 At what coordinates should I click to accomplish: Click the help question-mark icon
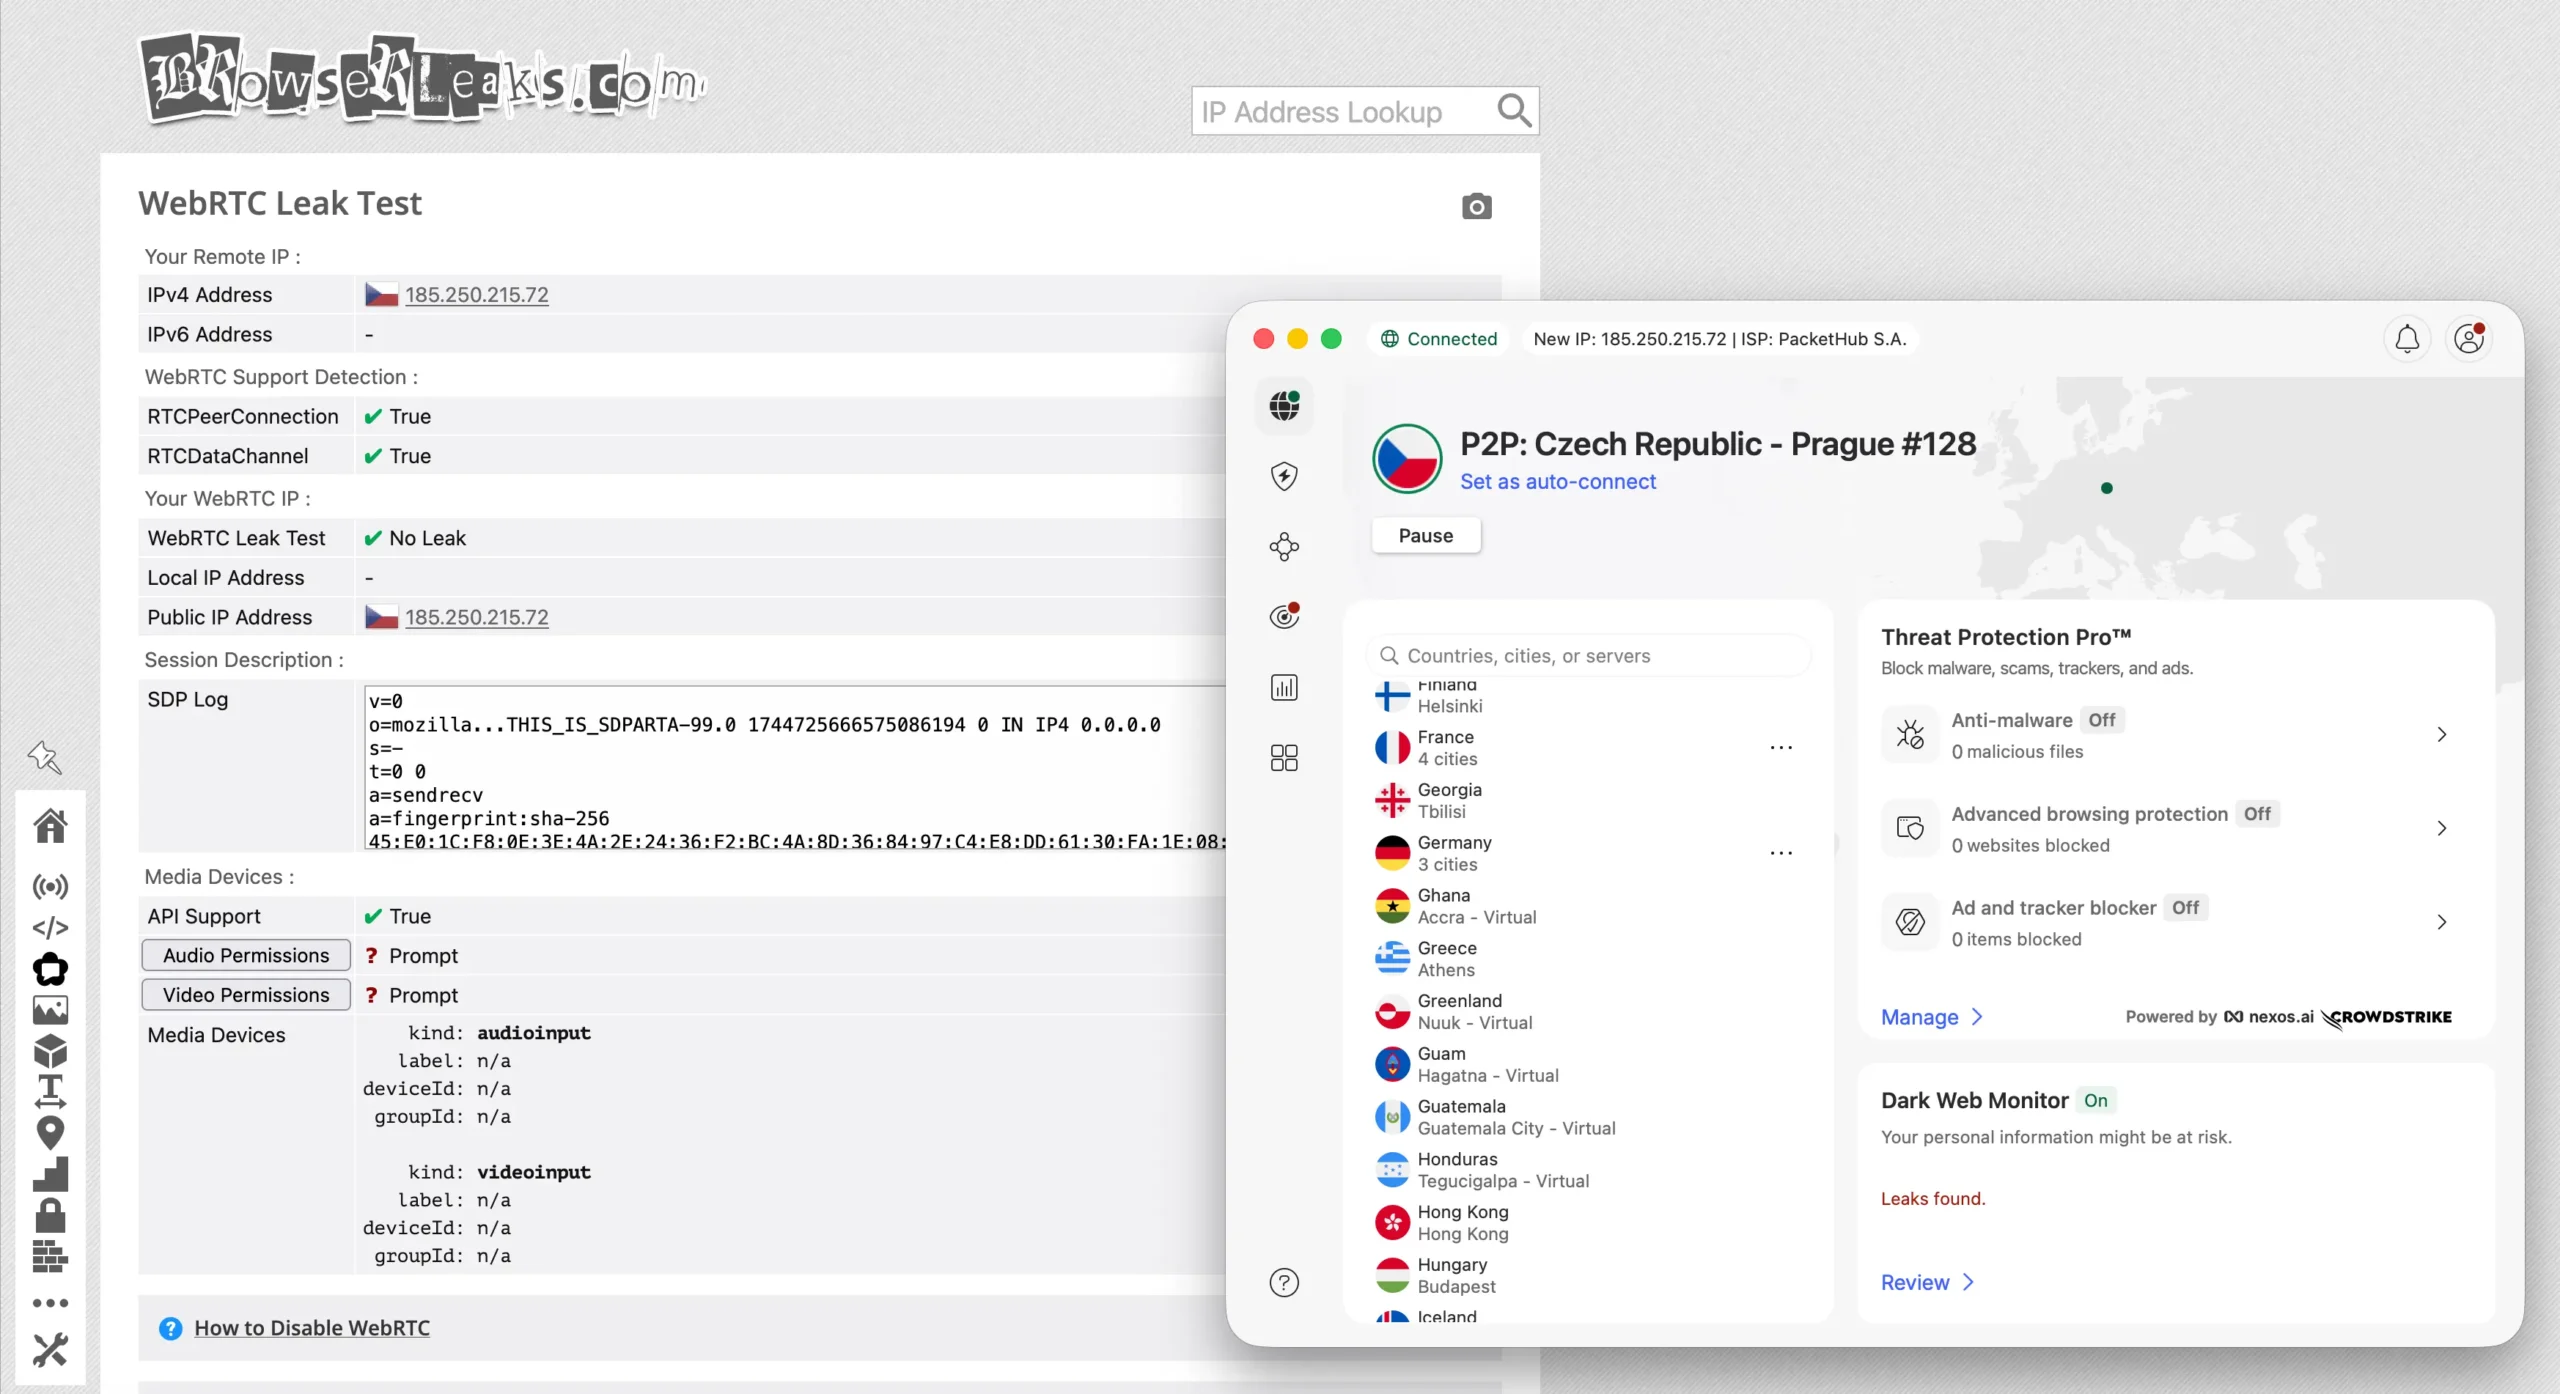pyautogui.click(x=1283, y=1282)
